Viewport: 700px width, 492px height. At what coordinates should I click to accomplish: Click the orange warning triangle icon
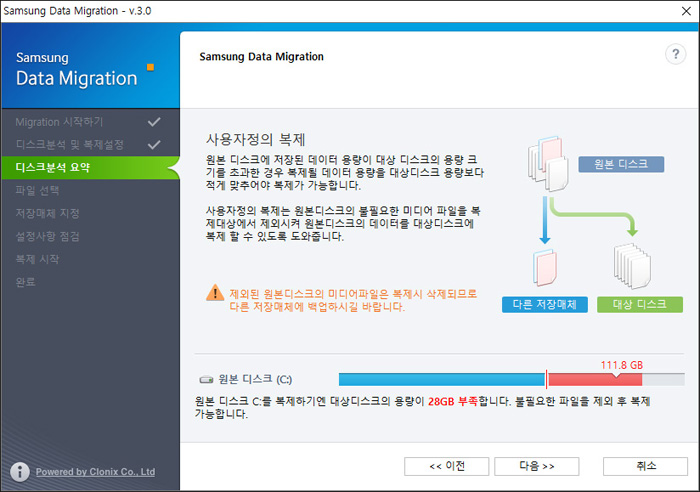(215, 293)
